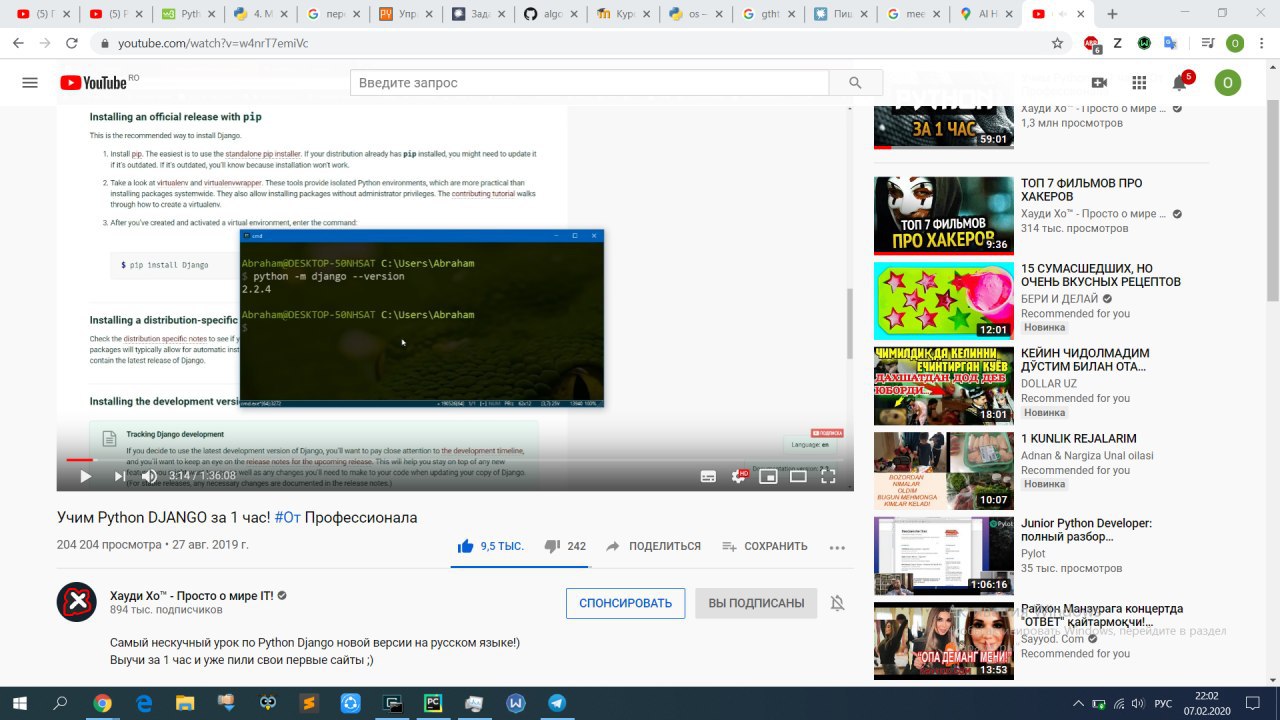Open the YouTube hamburger guide menu
This screenshot has height=720, width=1280.
30,83
